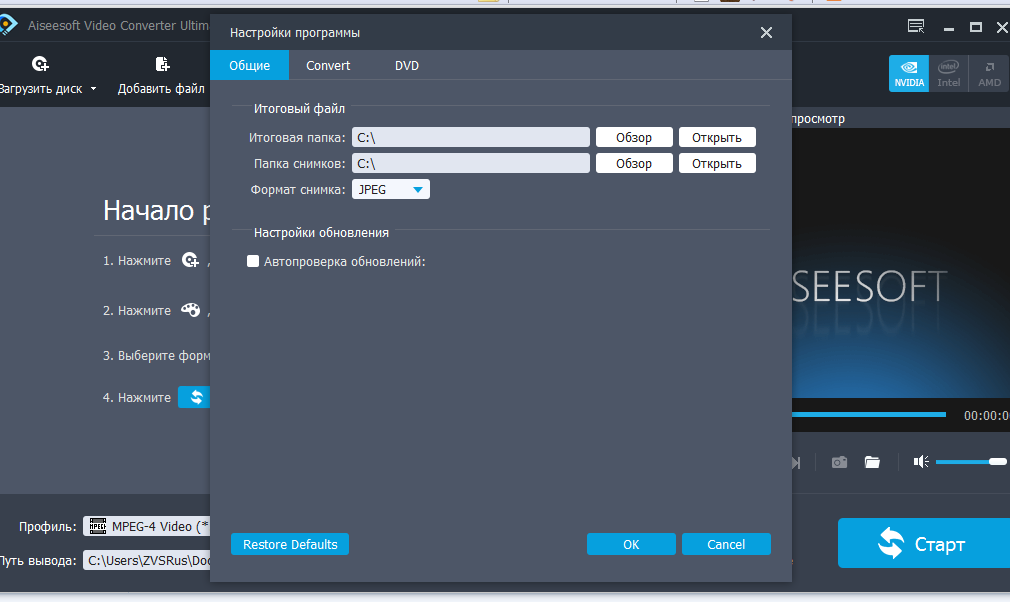
Task: Click the disc icon next to step 1
Action: click(x=190, y=260)
